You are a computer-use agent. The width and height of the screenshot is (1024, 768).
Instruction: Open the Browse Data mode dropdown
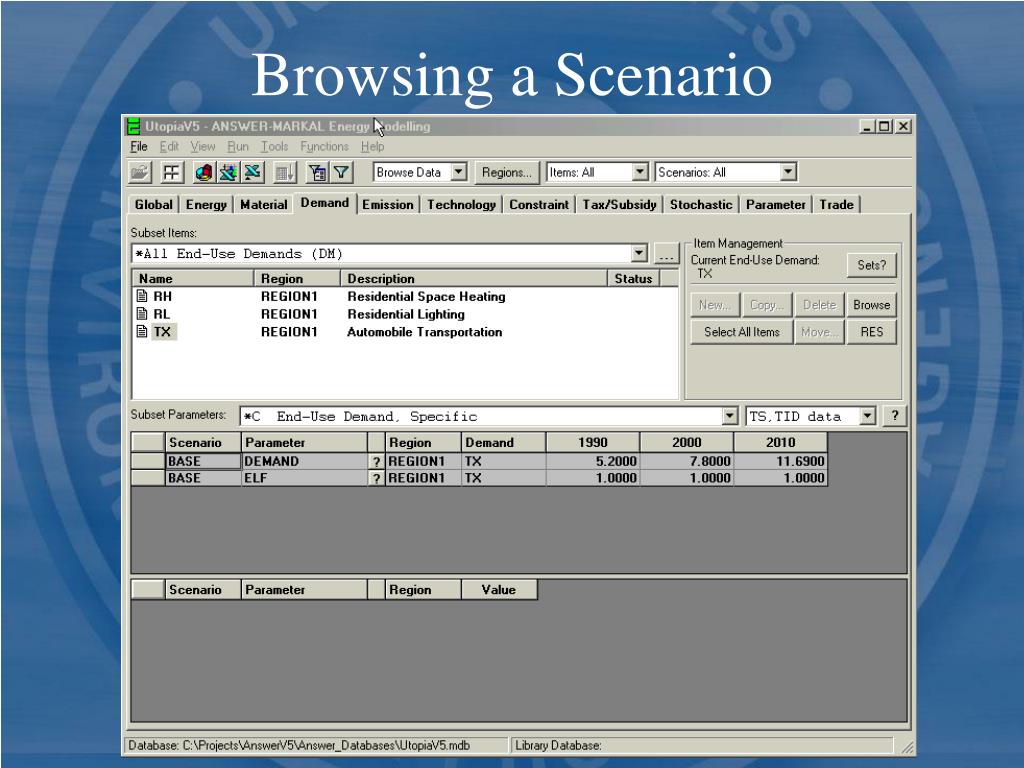pyautogui.click(x=459, y=172)
